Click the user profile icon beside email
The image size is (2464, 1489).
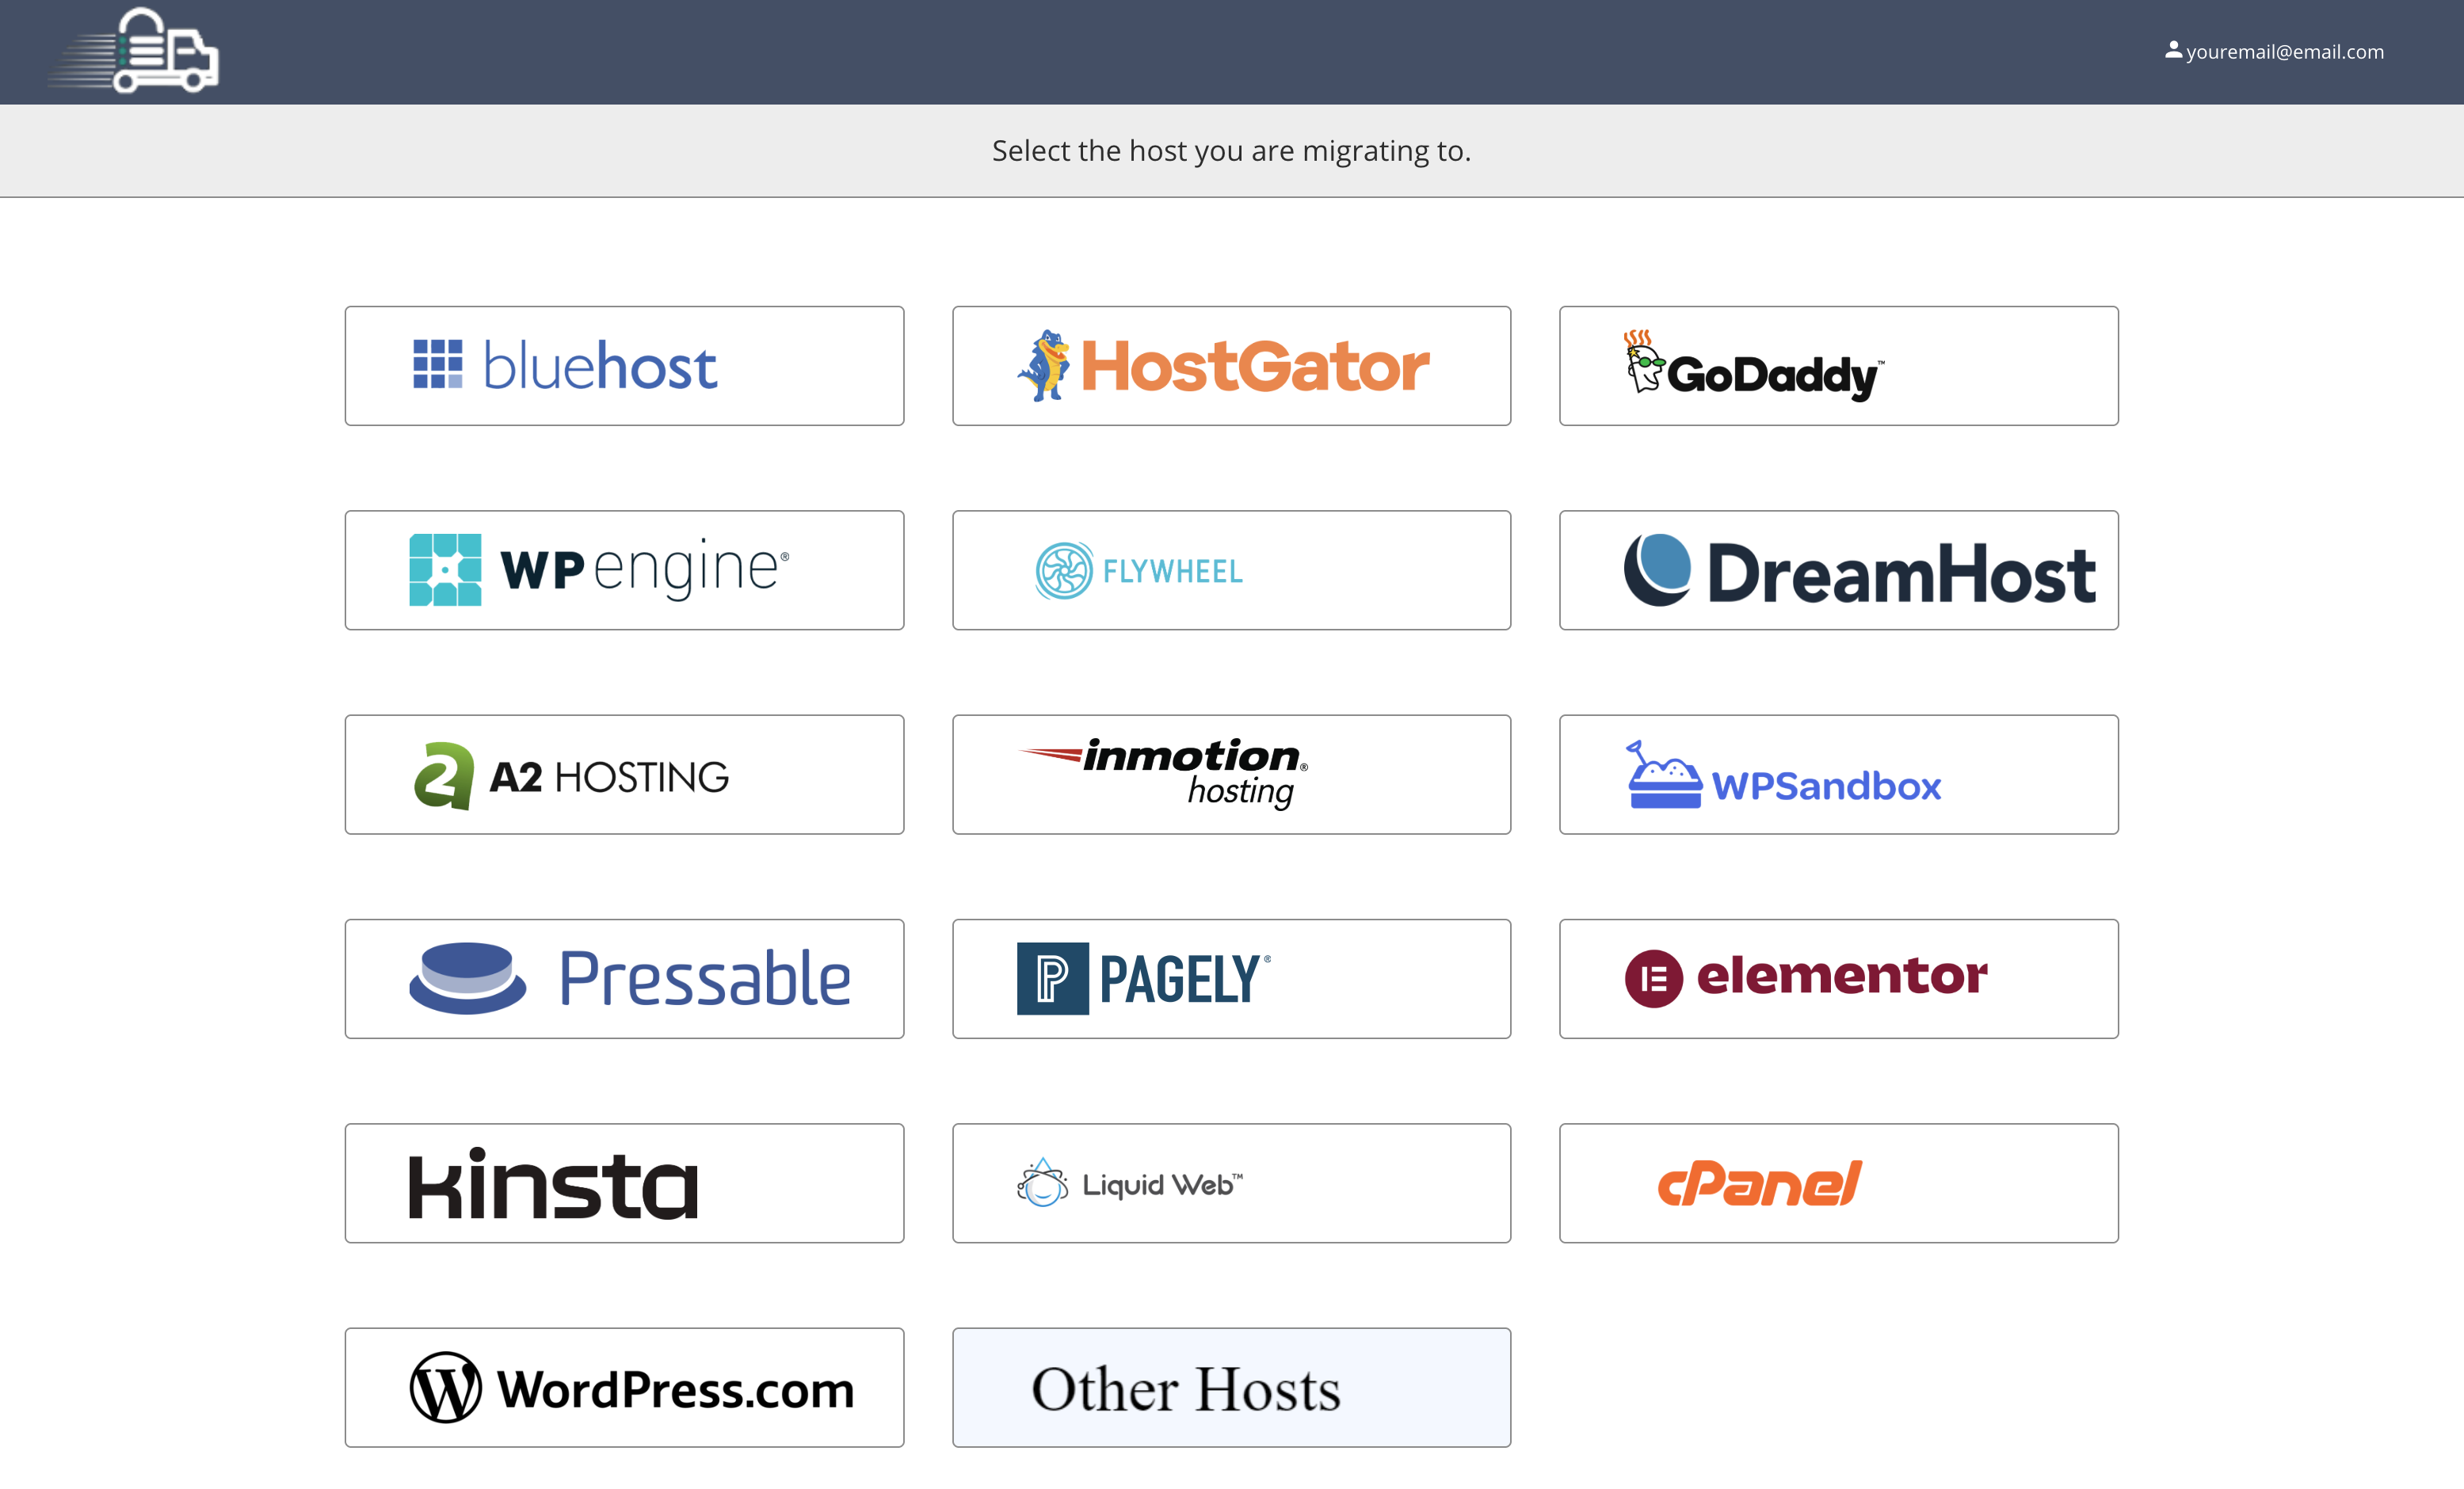(x=2173, y=49)
